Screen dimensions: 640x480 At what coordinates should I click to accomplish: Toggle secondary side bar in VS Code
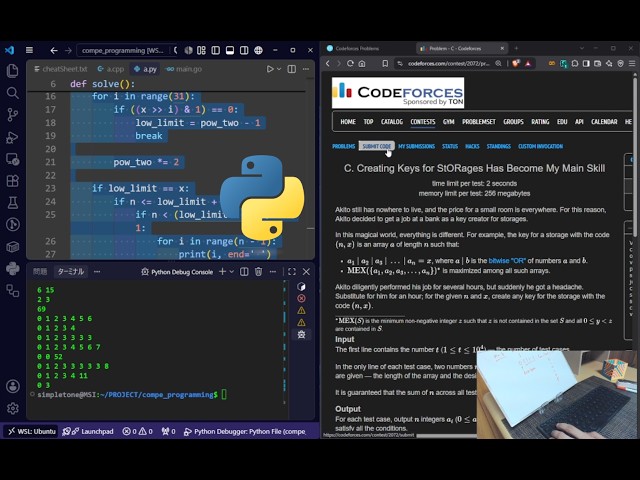pos(244,50)
